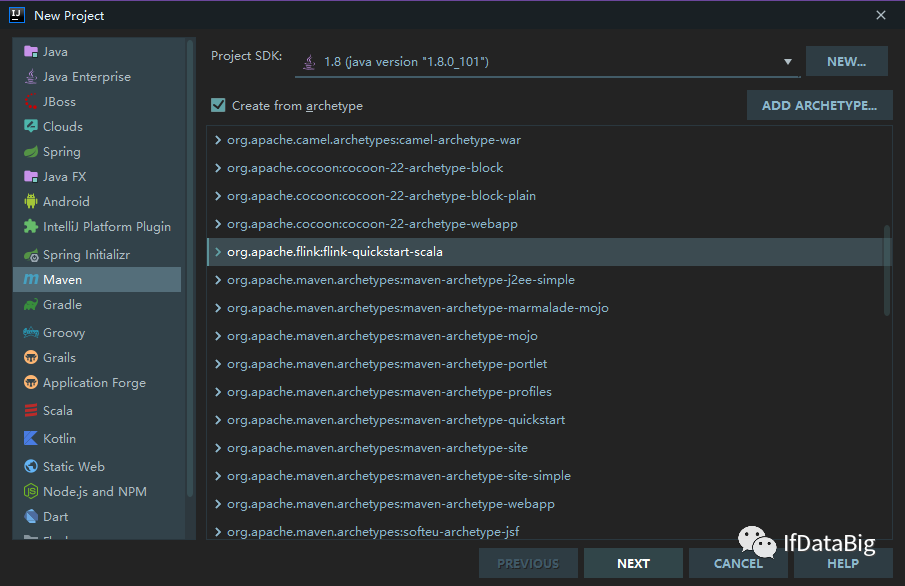The image size is (905, 586).
Task: Expand flink-quickstart-scala archetype
Action: [x=218, y=252]
